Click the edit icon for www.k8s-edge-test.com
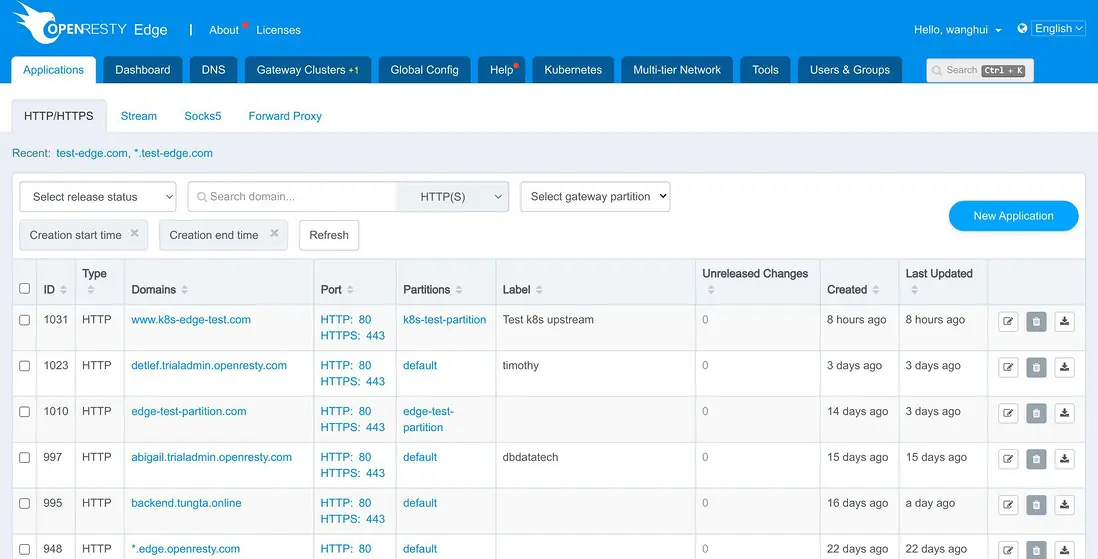 [x=1008, y=321]
